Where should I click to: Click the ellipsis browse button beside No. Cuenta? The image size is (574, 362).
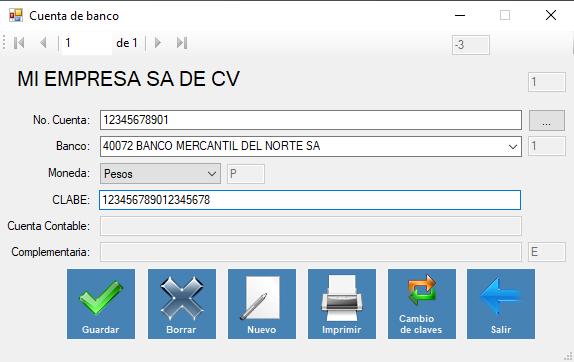(547, 120)
